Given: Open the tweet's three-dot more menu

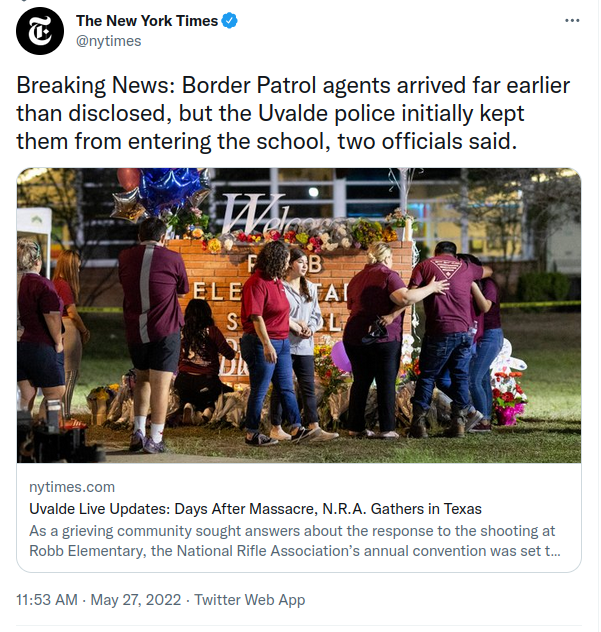Looking at the screenshot, I should [x=572, y=21].
